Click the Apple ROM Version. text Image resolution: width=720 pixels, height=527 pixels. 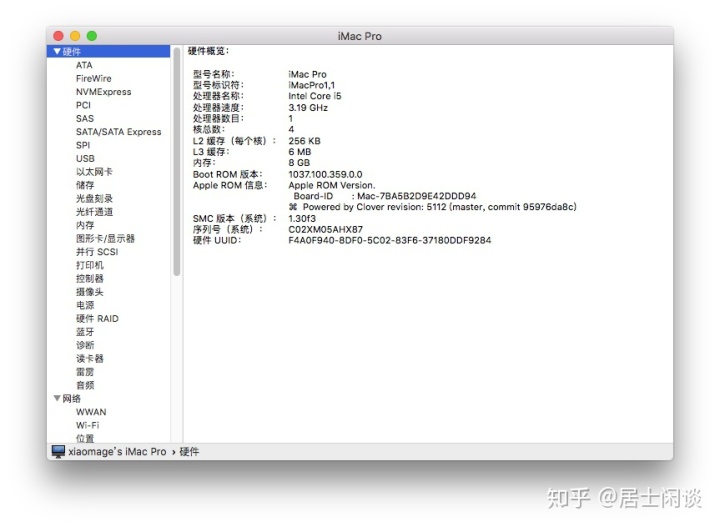pos(332,185)
